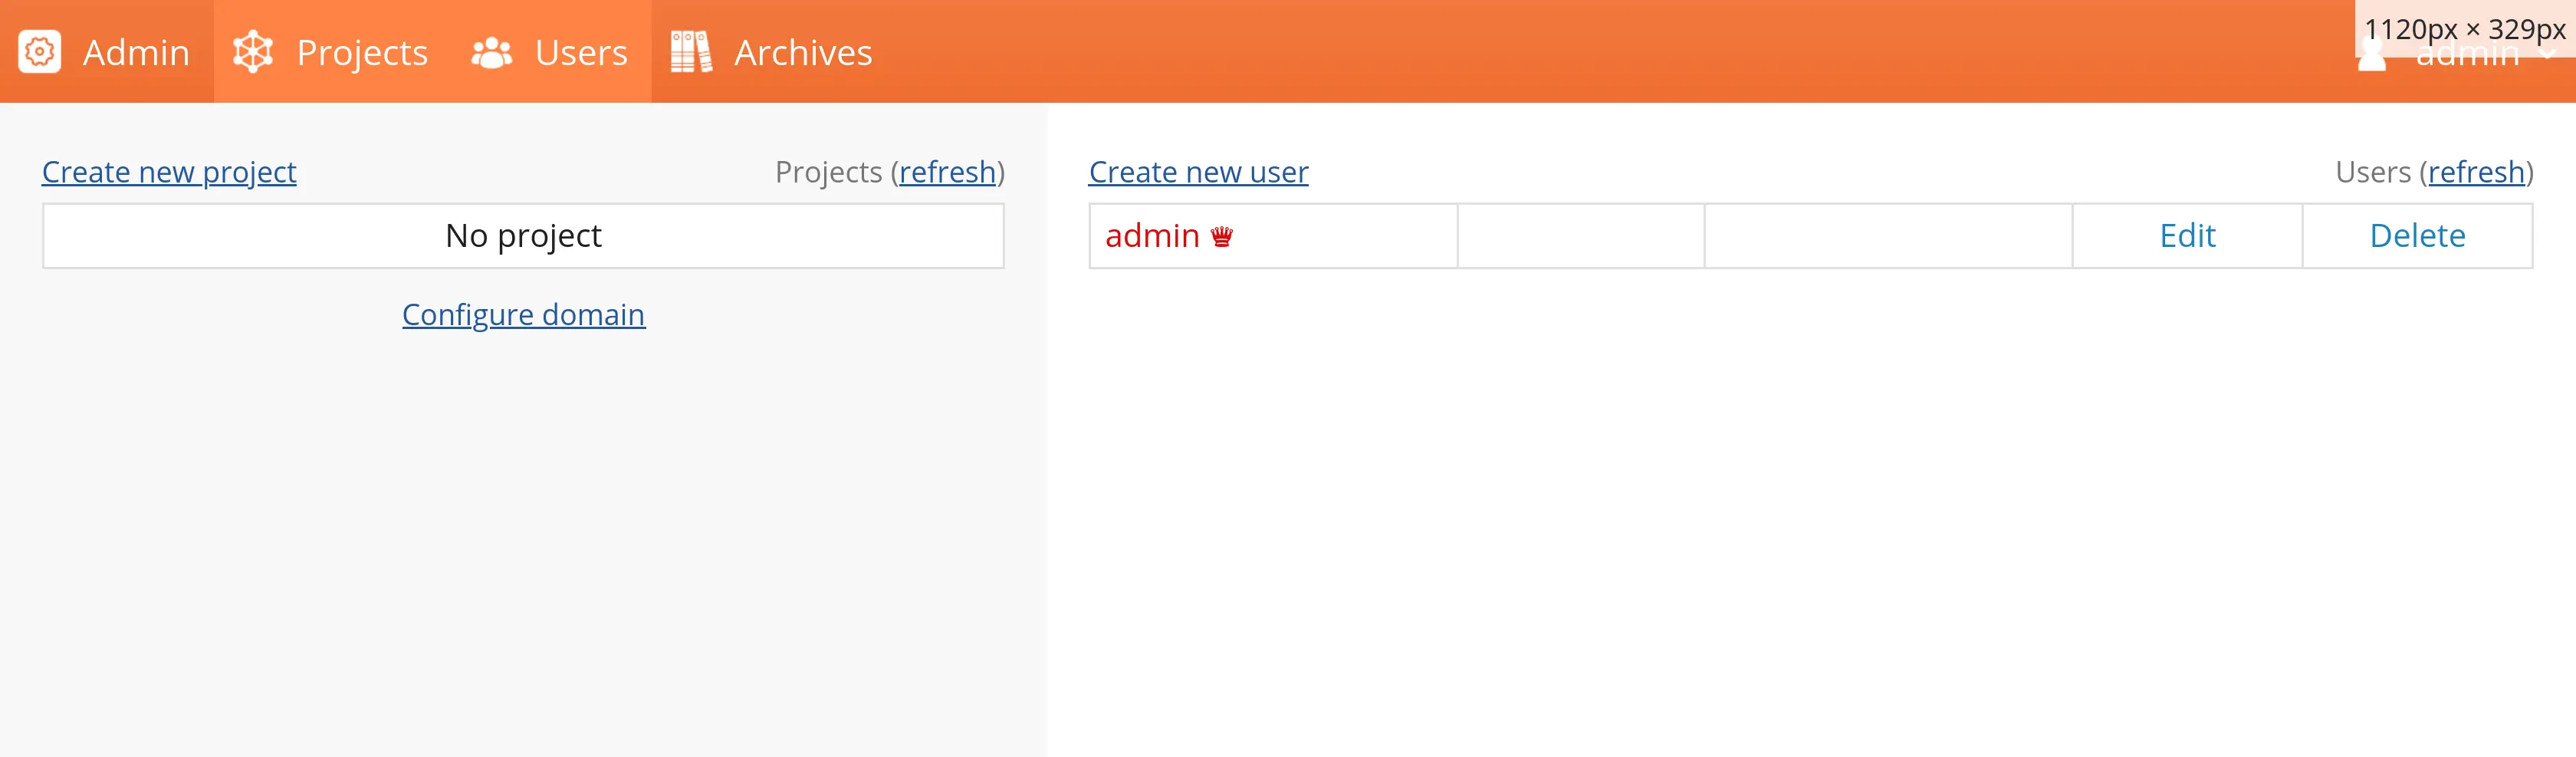The width and height of the screenshot is (2576, 757).
Task: Open the Projects tab label
Action: click(x=362, y=52)
